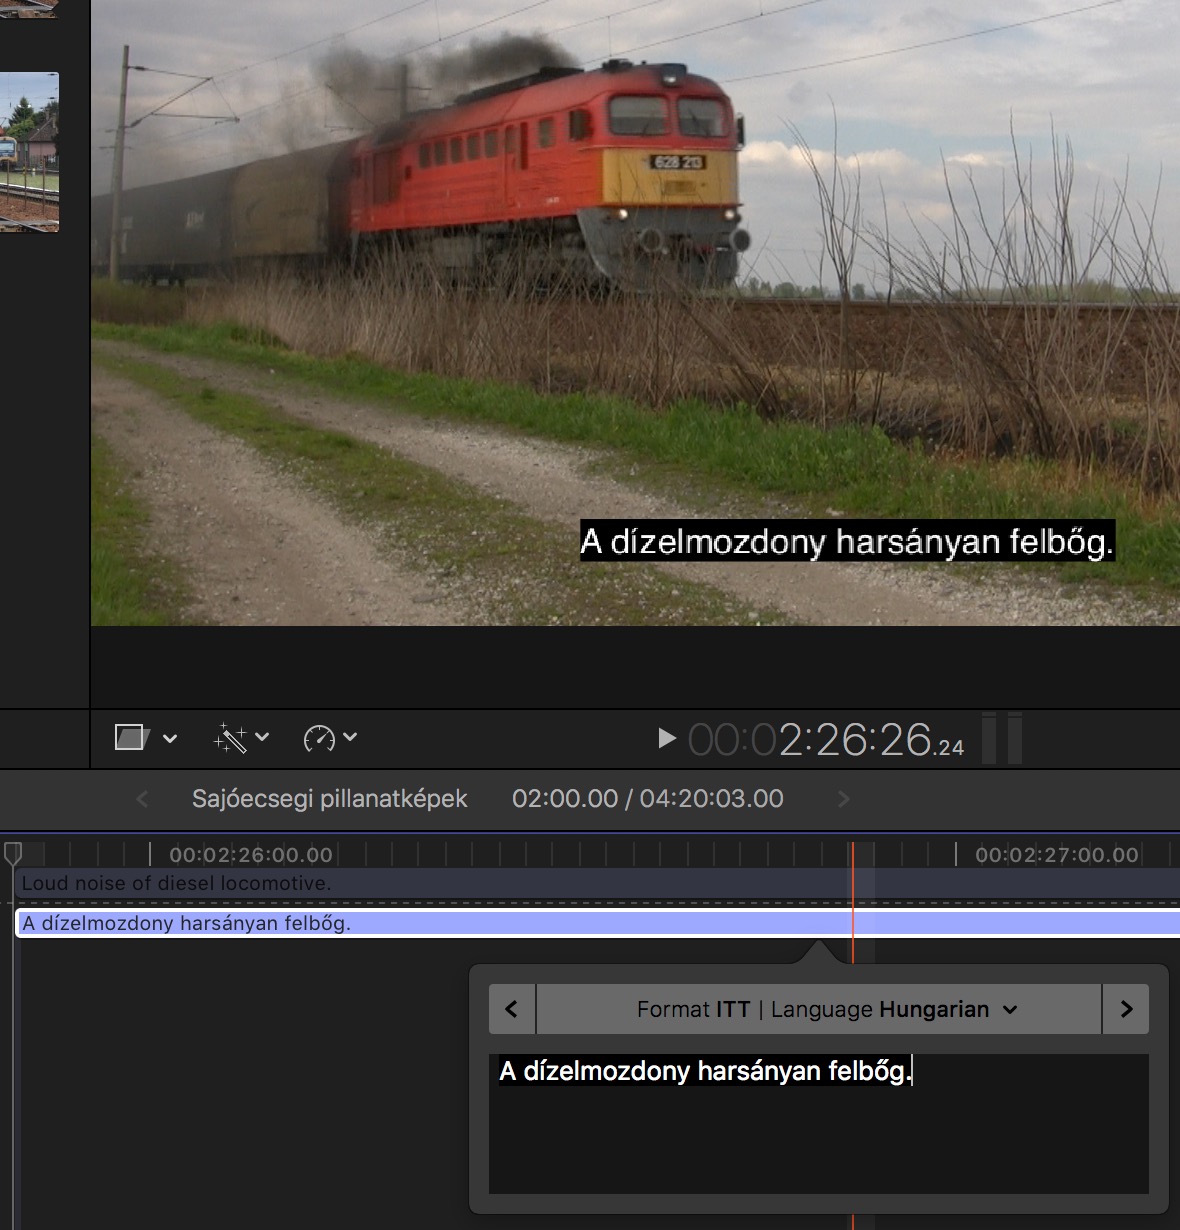1180x1230 pixels.
Task: Select English caption Loud noise of diesel locomotive
Action: click(x=596, y=883)
